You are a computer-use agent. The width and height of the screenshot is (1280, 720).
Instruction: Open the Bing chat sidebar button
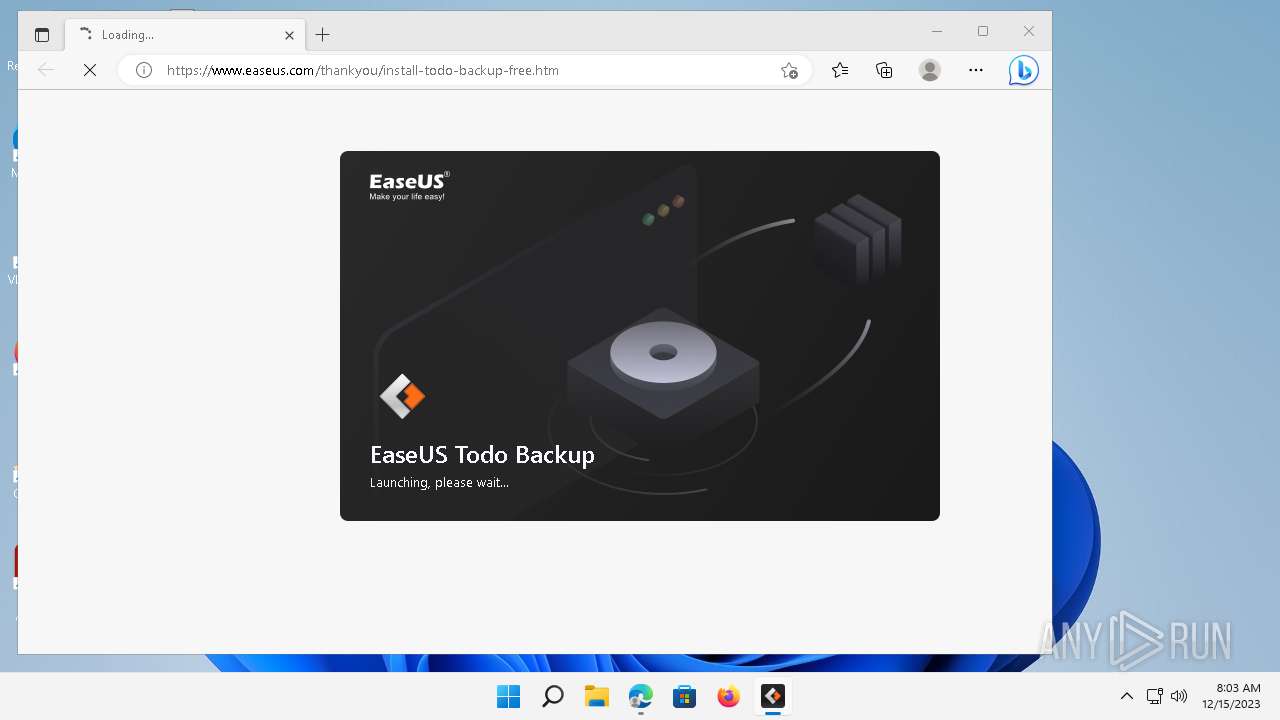(x=1023, y=70)
